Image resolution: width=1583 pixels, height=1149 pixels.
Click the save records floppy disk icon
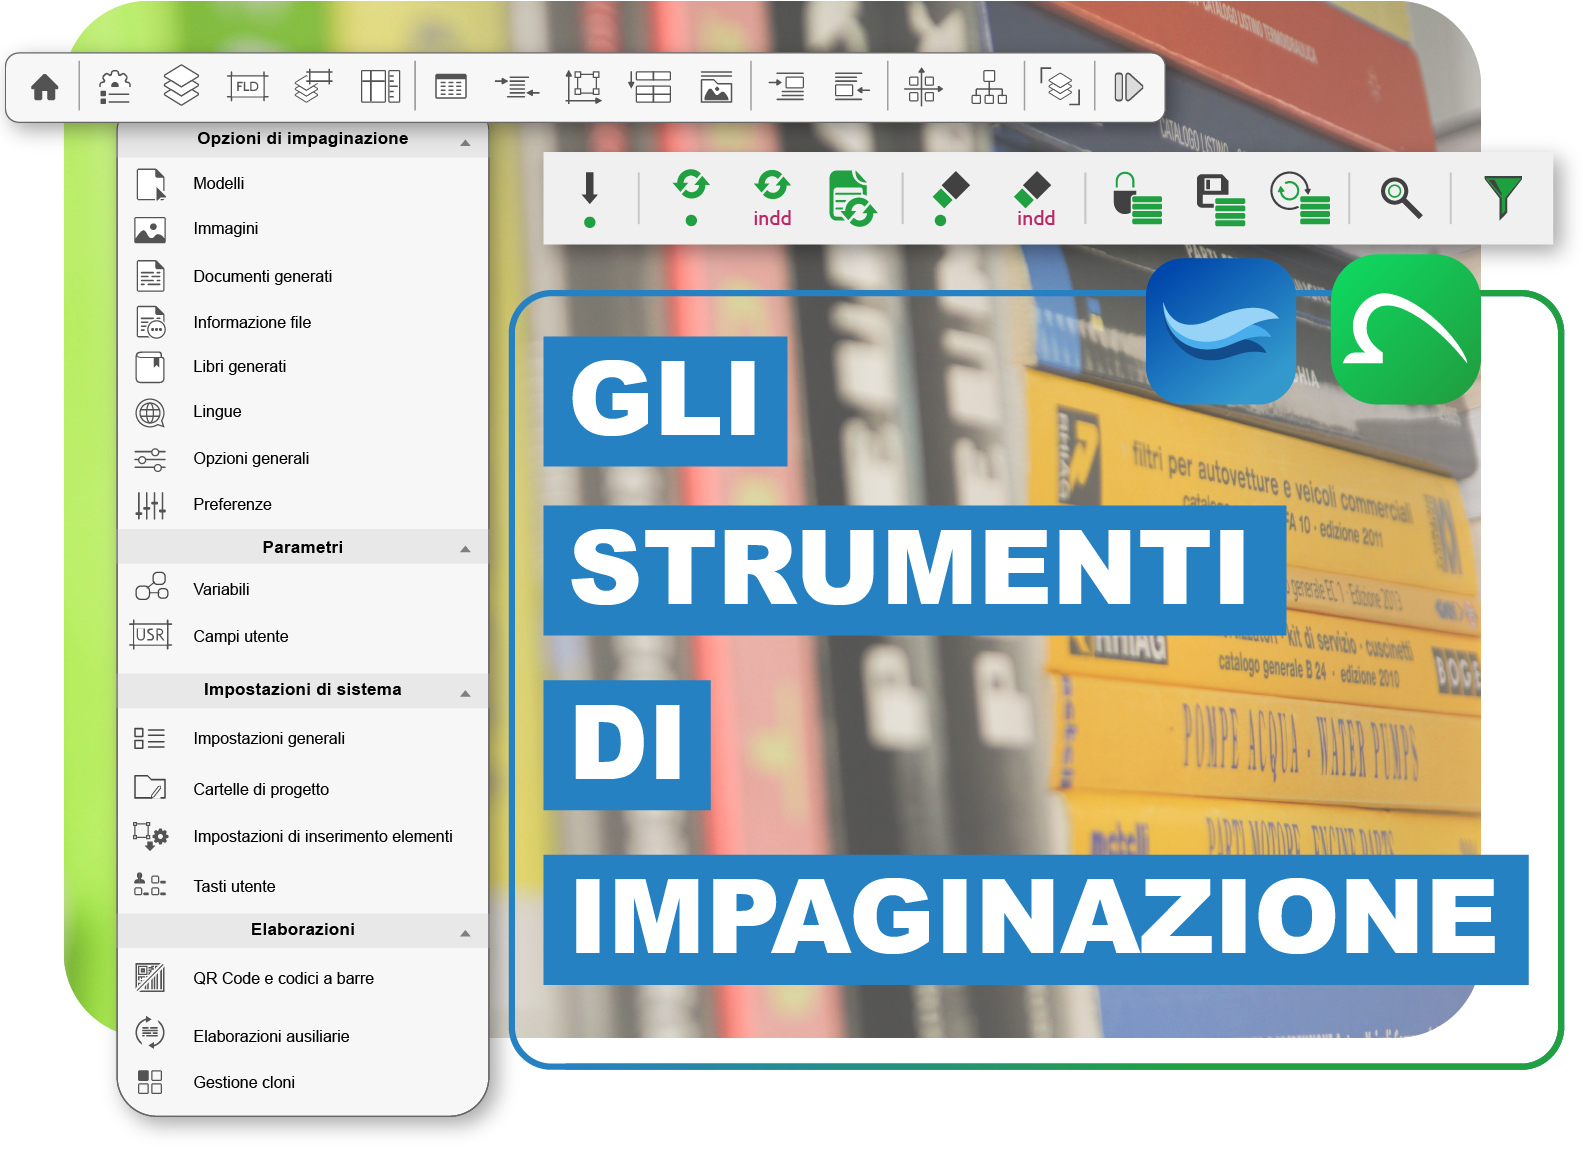[x=1221, y=199]
